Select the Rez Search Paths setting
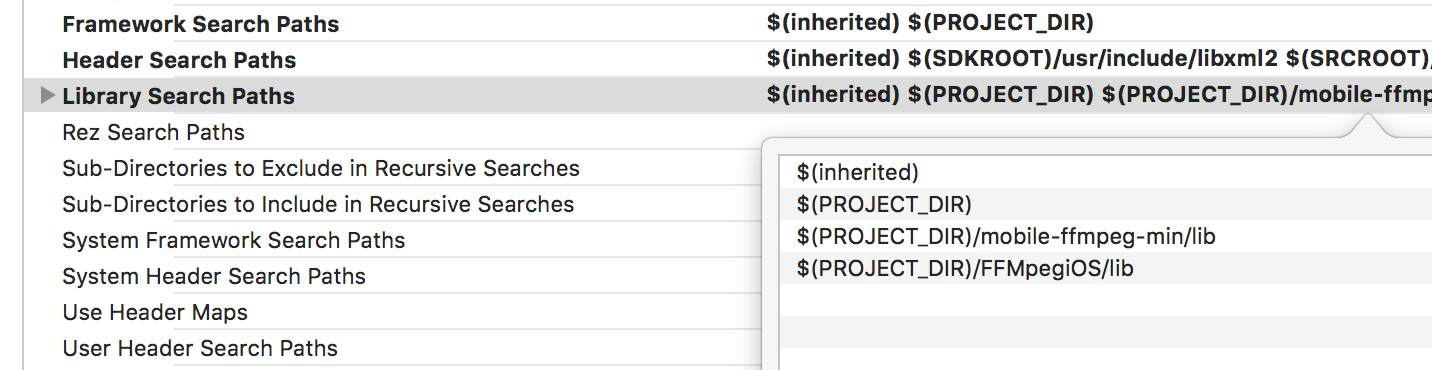 [153, 132]
